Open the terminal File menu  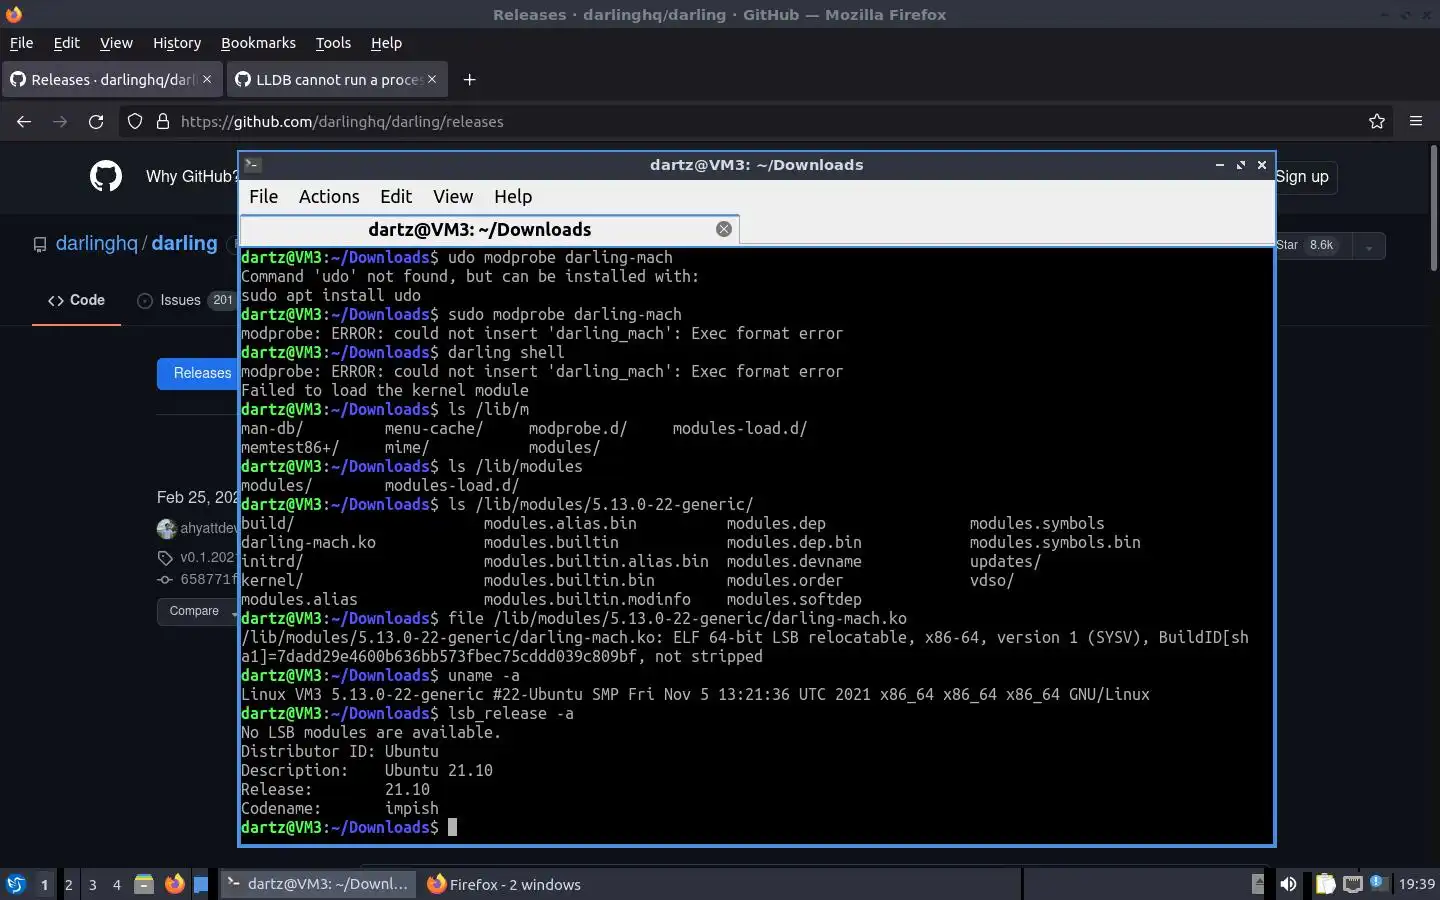[x=263, y=197]
